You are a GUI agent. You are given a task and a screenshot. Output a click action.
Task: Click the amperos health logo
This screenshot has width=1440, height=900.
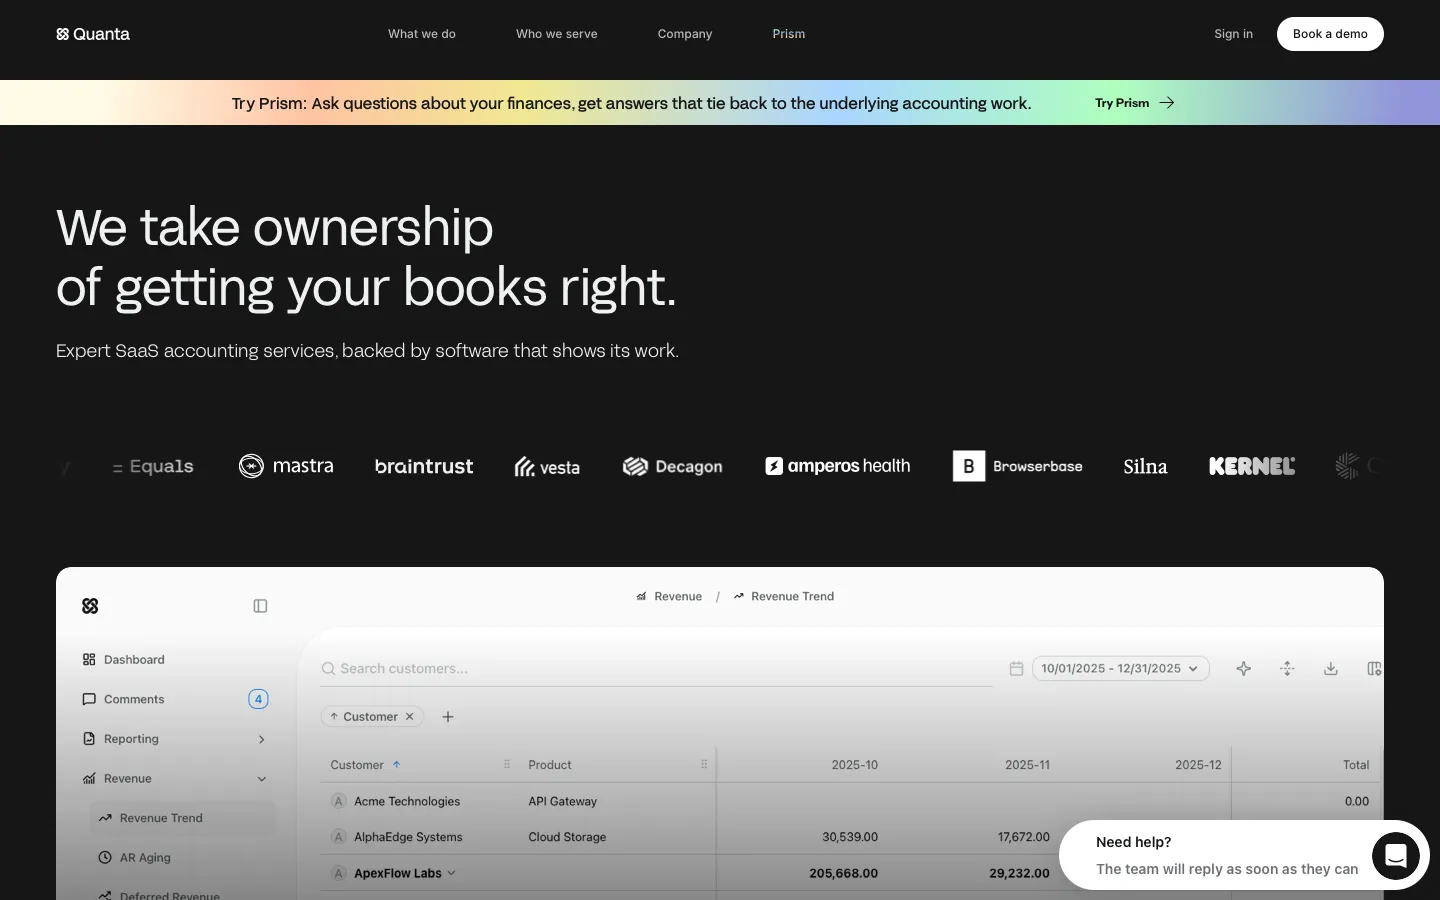(x=838, y=466)
